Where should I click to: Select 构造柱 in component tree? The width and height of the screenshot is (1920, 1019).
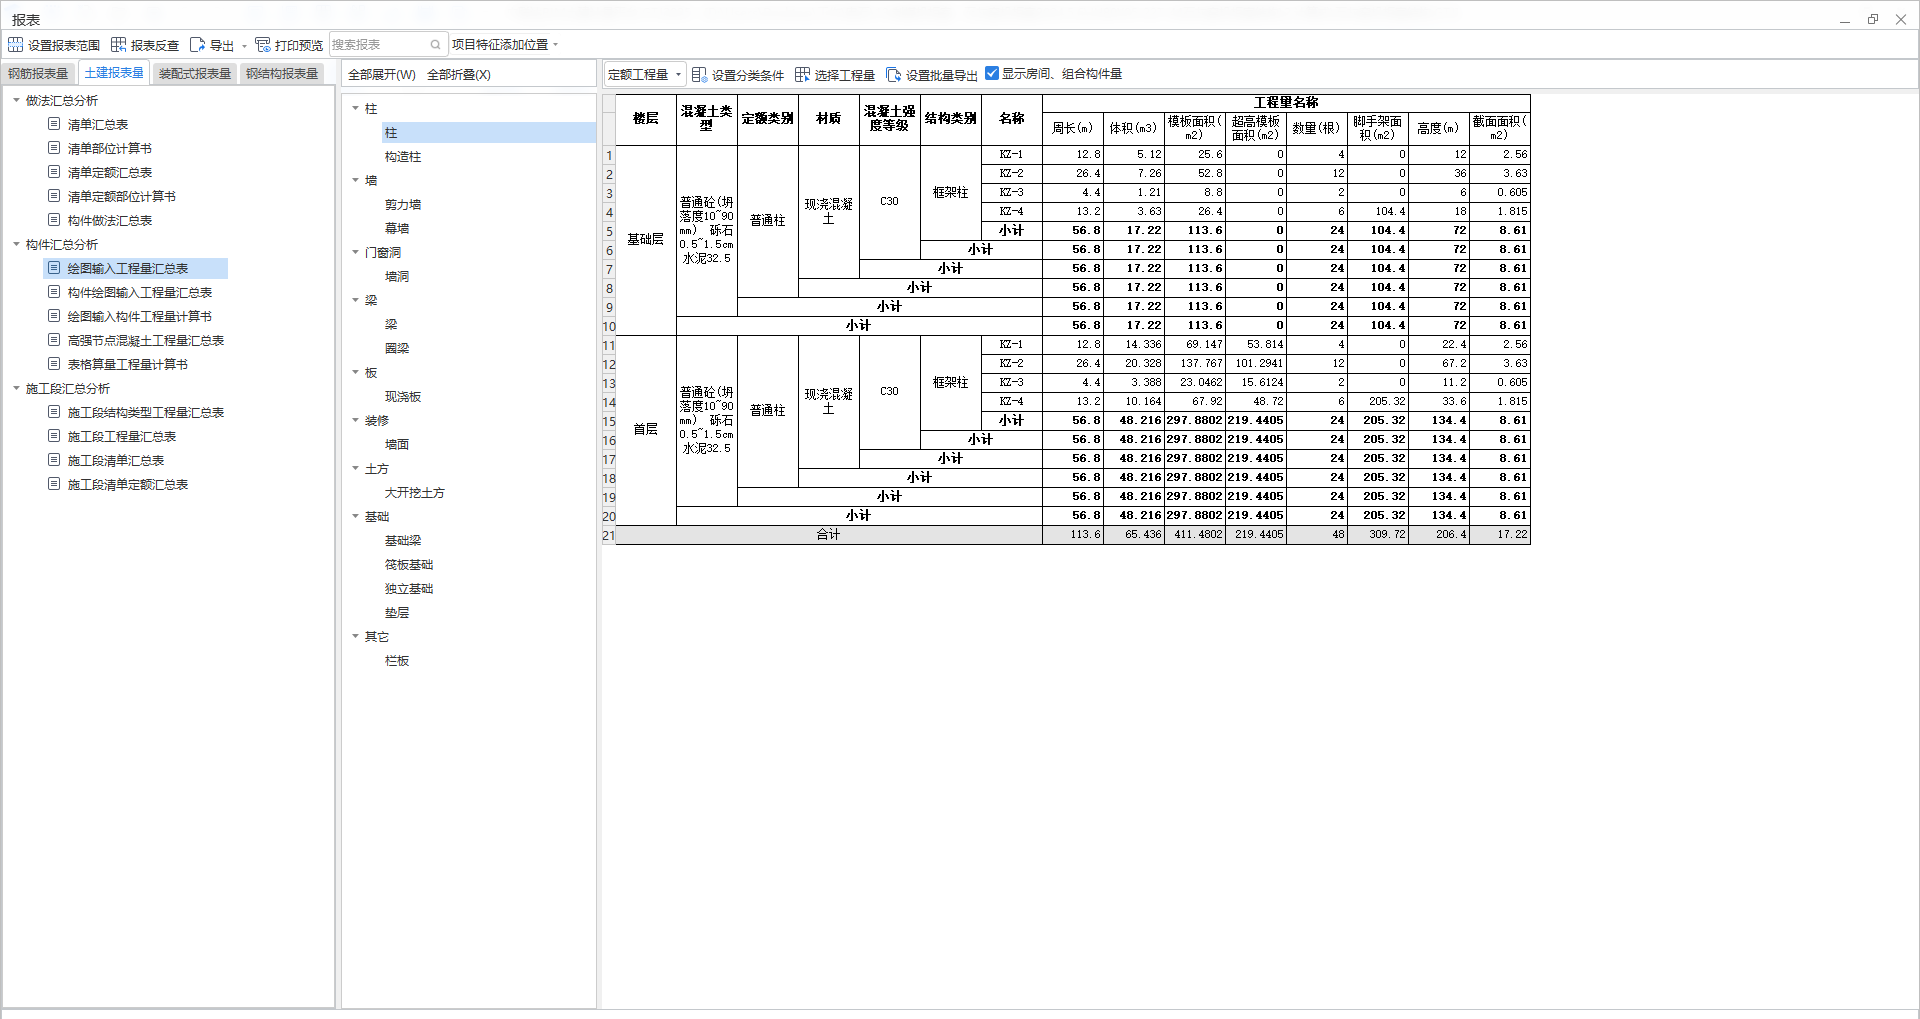[x=403, y=157]
